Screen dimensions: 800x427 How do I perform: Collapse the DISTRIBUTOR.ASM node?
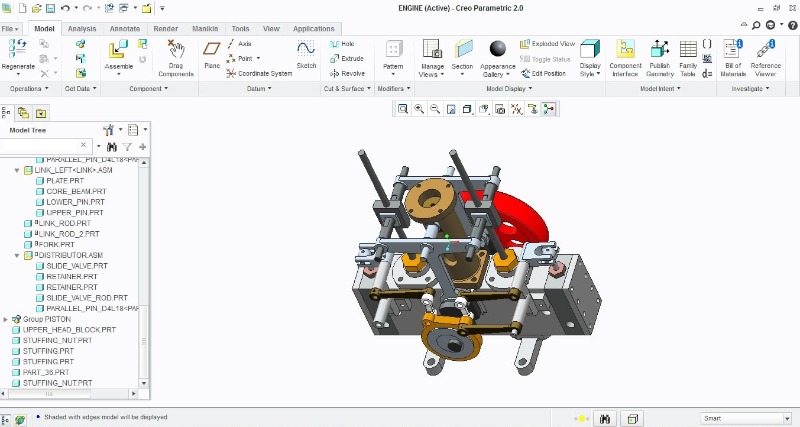click(17, 255)
